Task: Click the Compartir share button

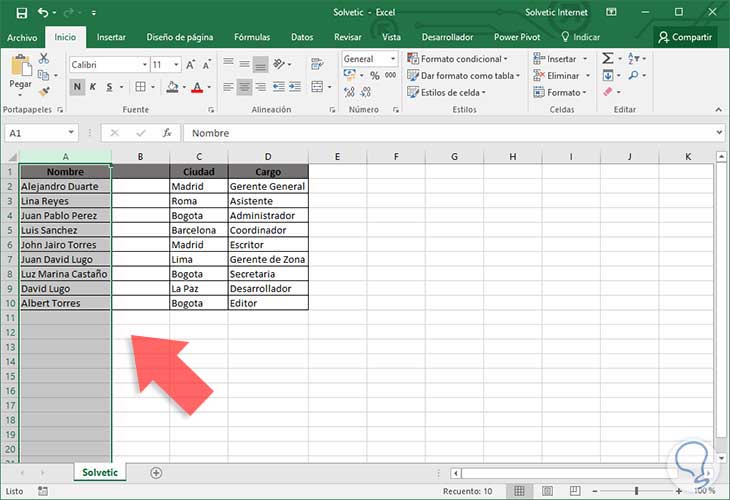Action: click(x=686, y=37)
